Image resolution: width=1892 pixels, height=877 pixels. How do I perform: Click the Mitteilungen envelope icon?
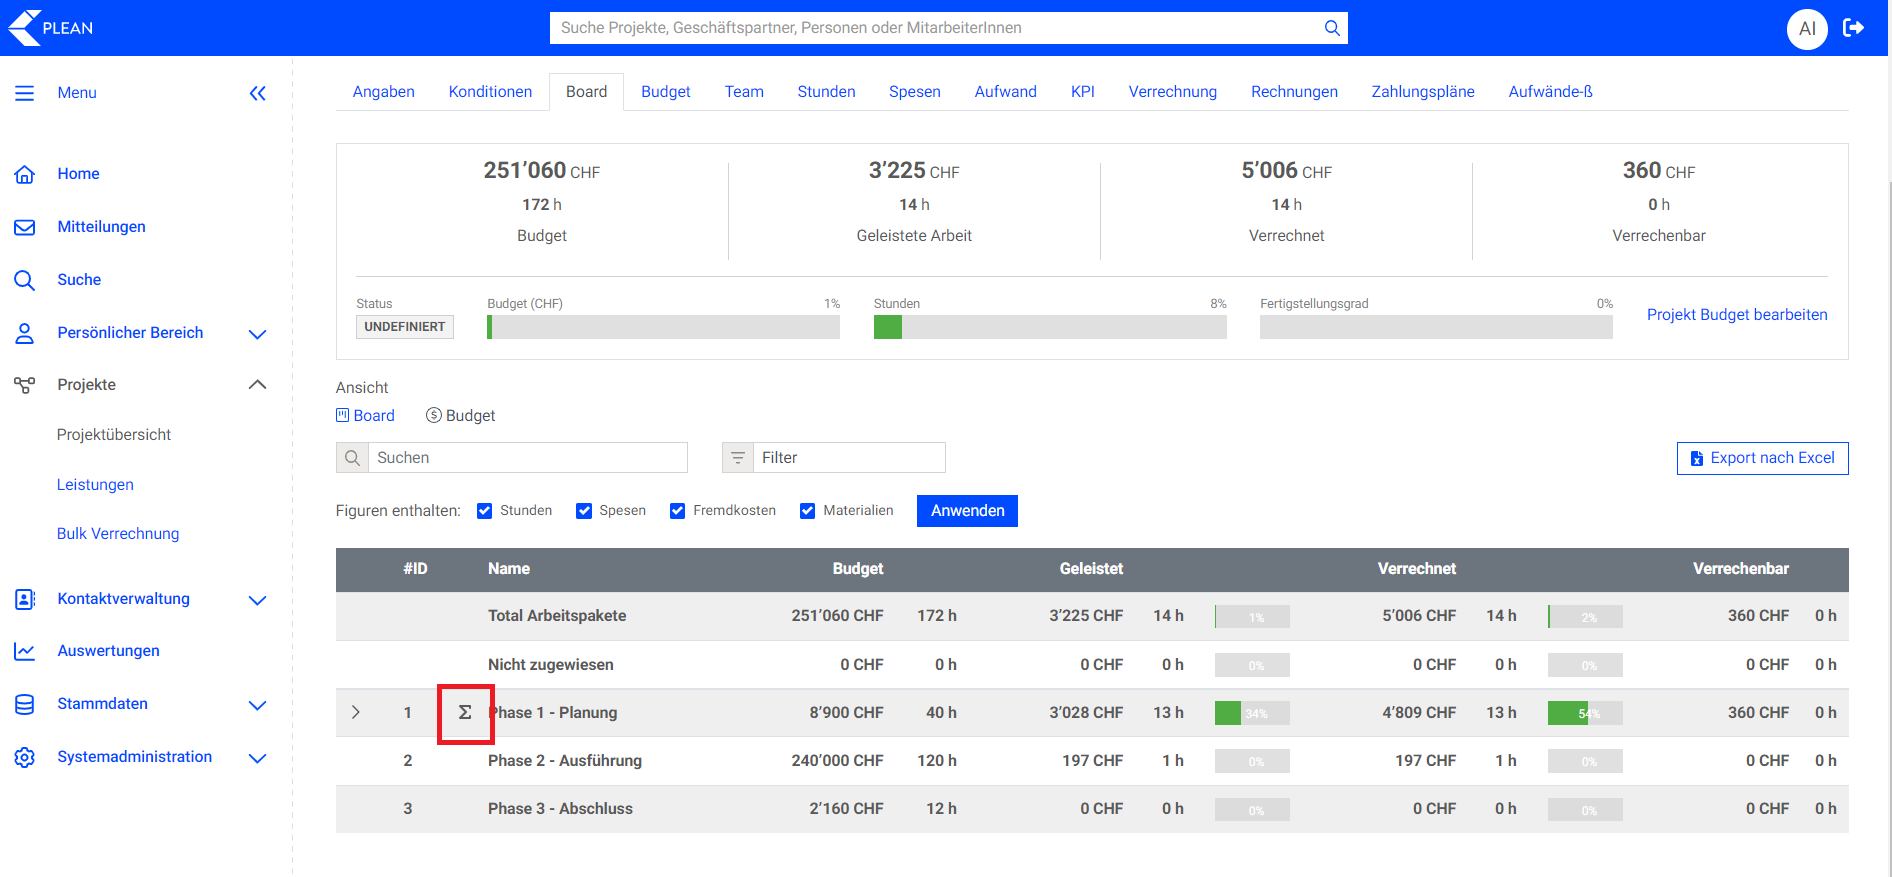[25, 227]
